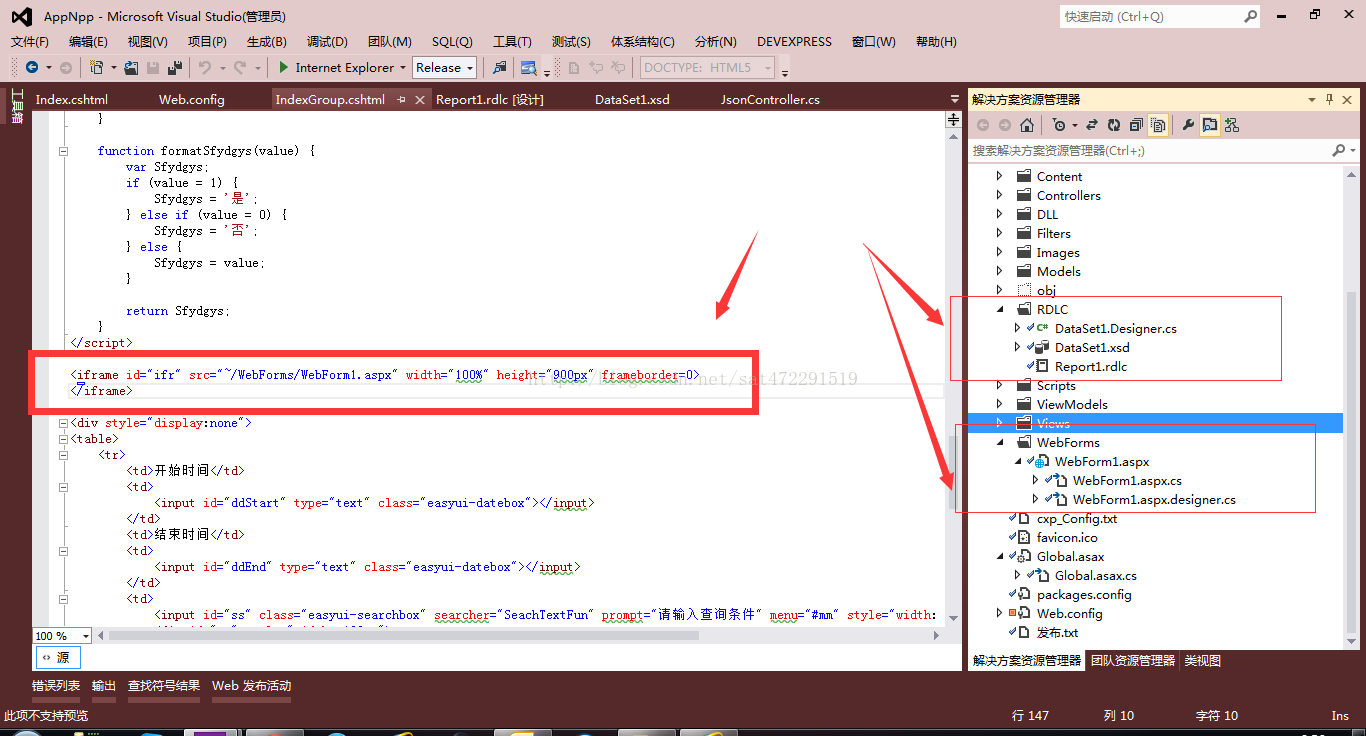
Task: Open Properties wrench icon in Solution Explorer
Action: [1188, 125]
